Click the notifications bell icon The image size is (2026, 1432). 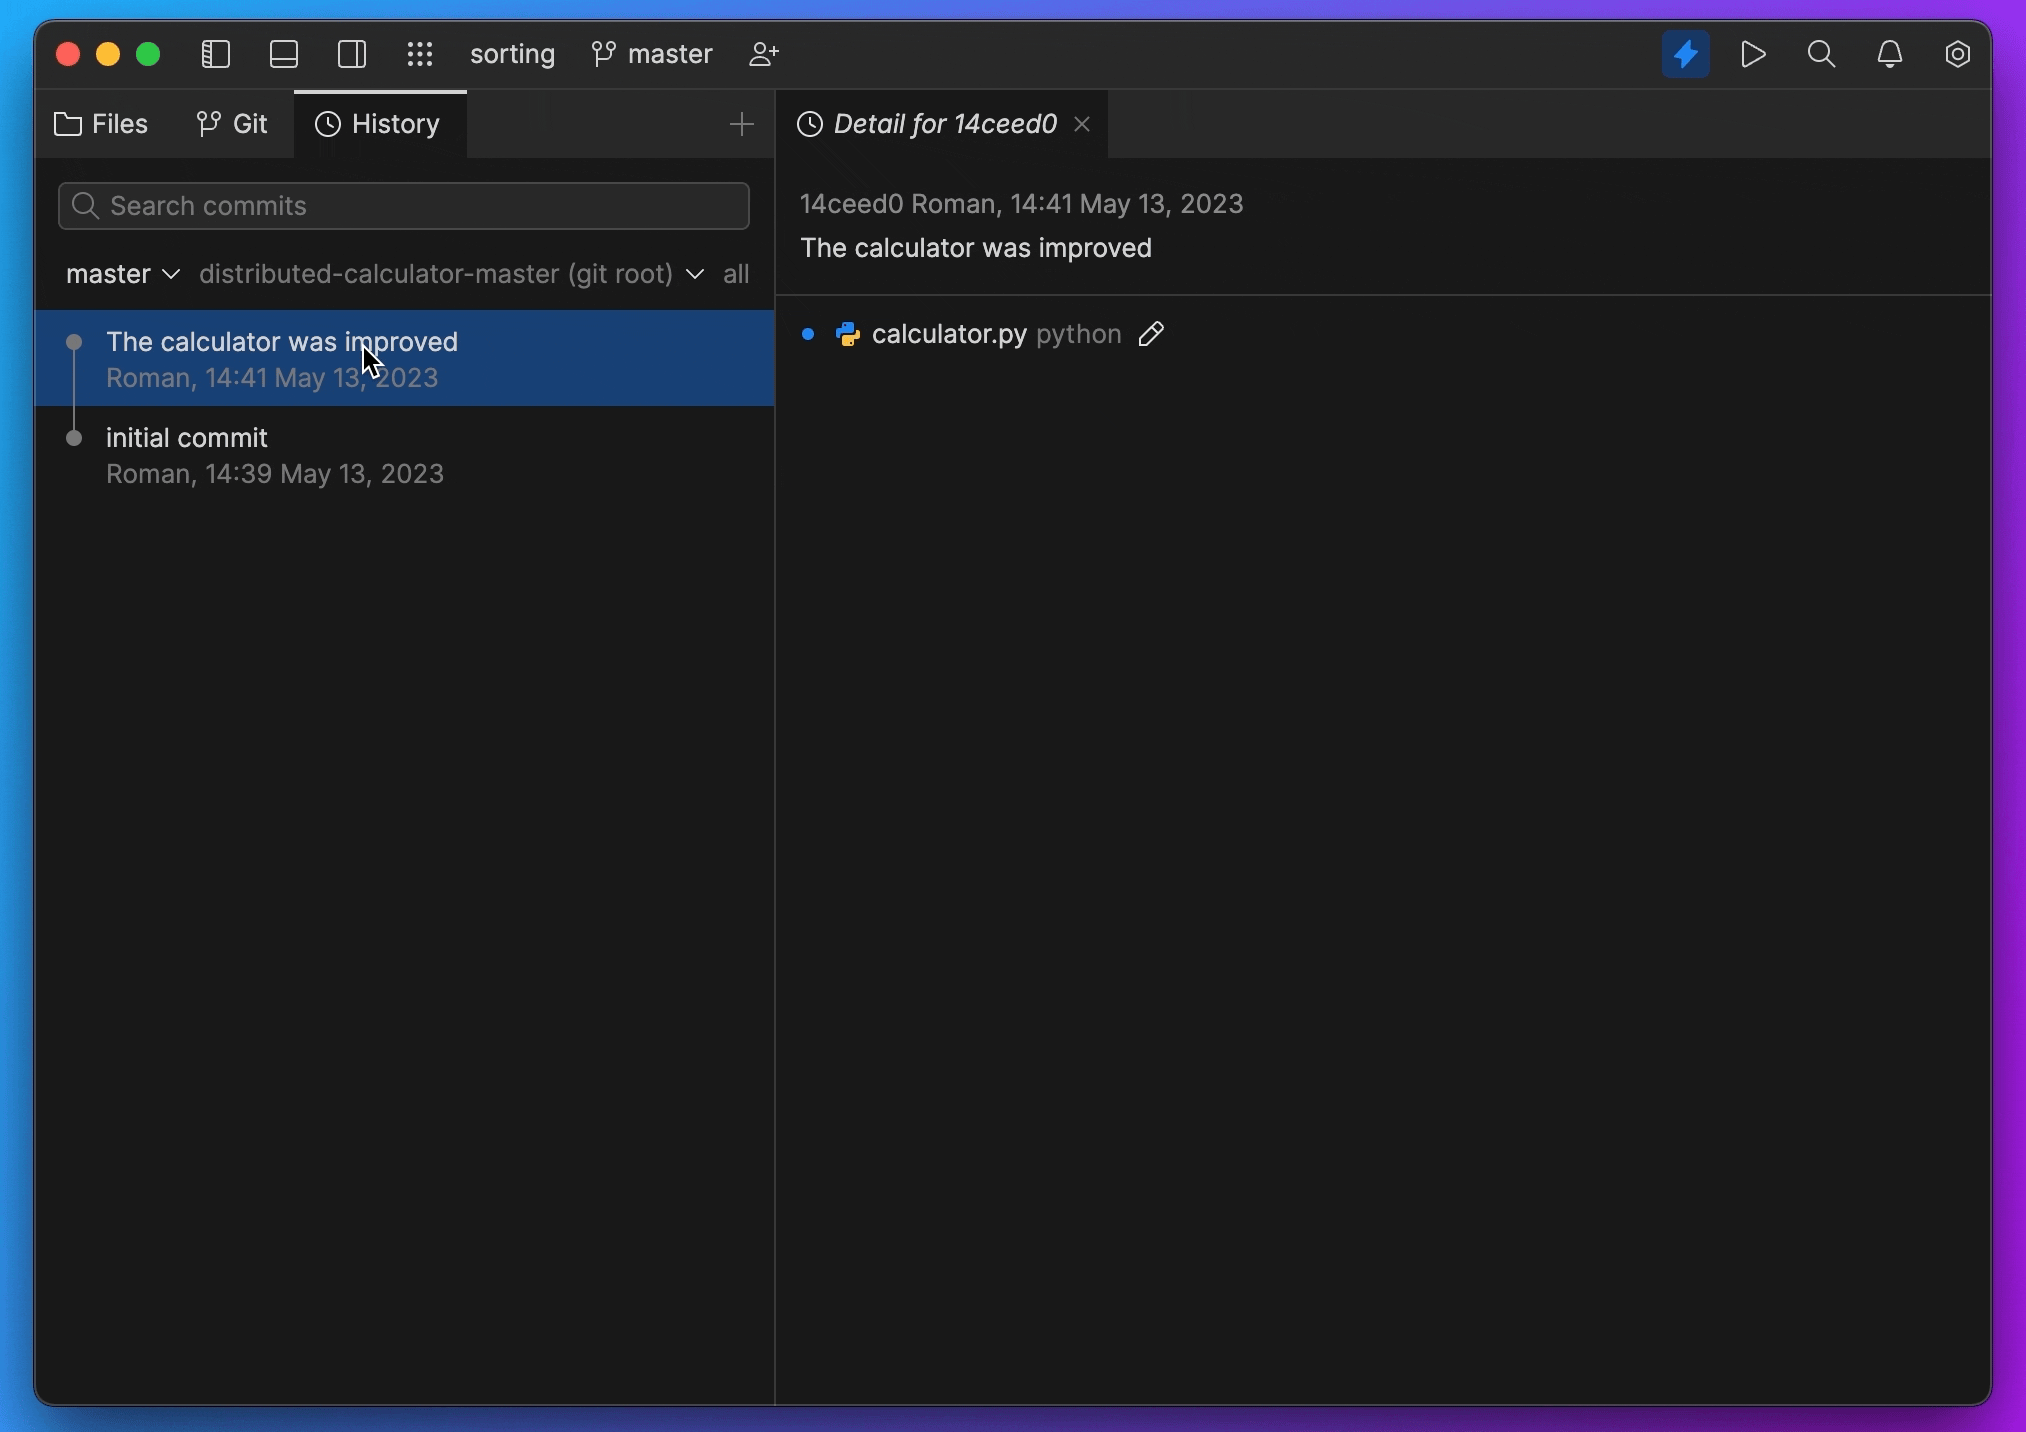1891,54
